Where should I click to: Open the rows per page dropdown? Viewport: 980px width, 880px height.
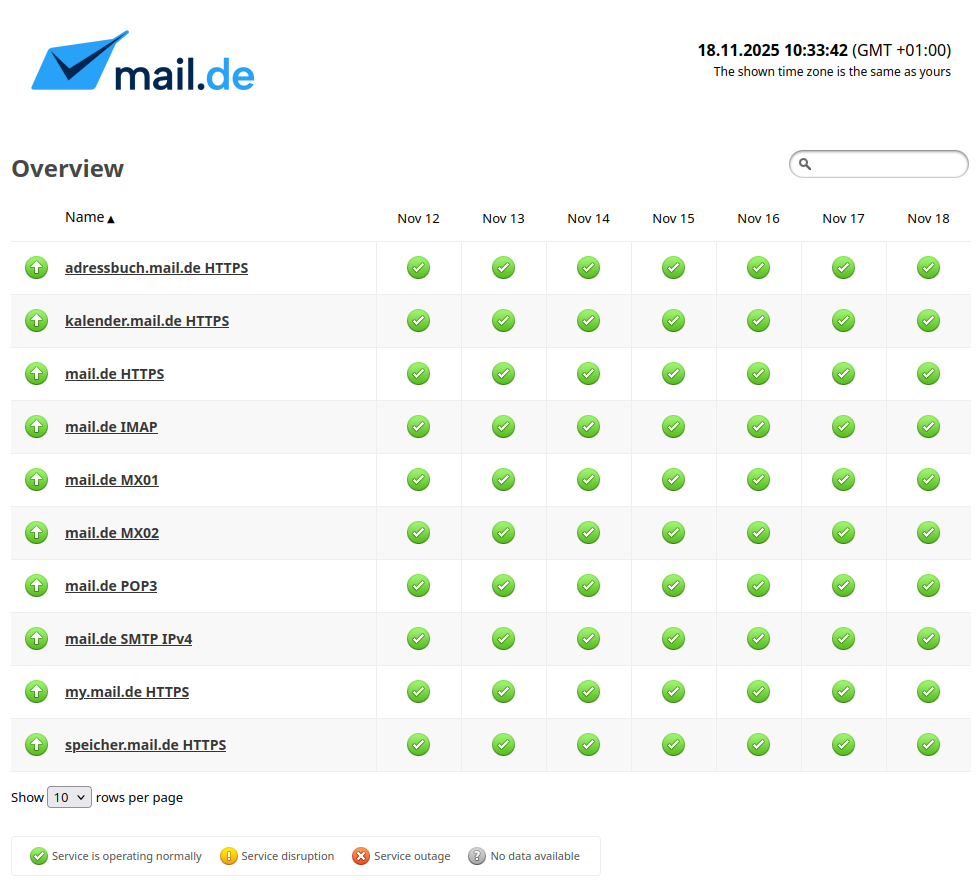[x=69, y=797]
